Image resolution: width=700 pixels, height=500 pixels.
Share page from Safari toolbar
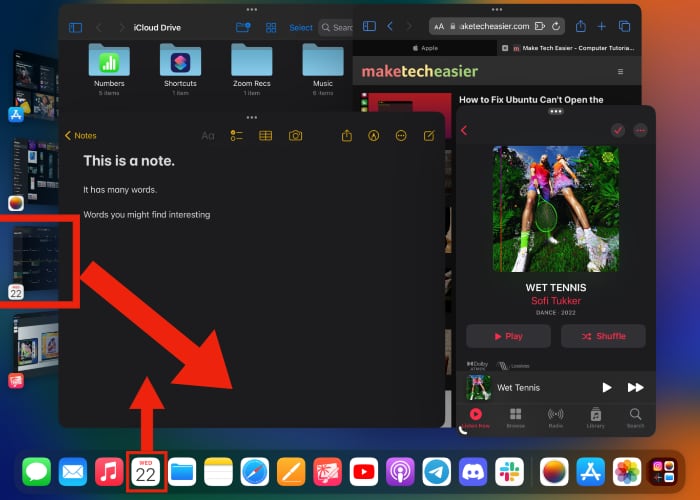pyautogui.click(x=580, y=26)
